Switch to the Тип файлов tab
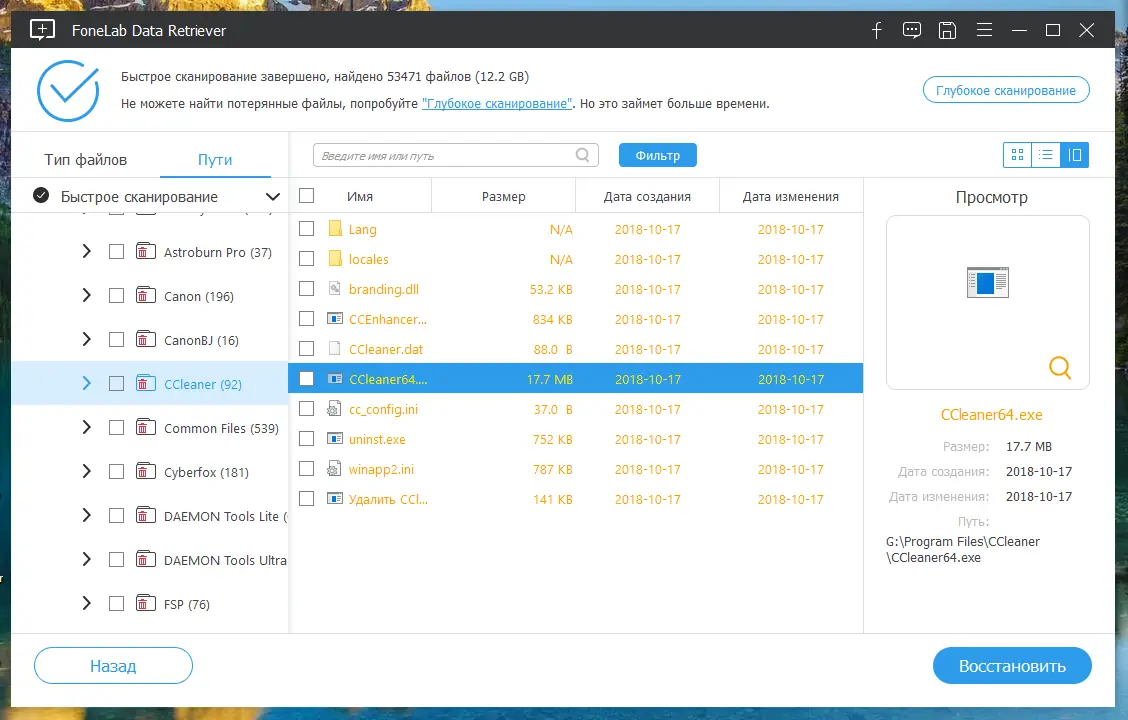This screenshot has height=720, width=1128. (86, 160)
